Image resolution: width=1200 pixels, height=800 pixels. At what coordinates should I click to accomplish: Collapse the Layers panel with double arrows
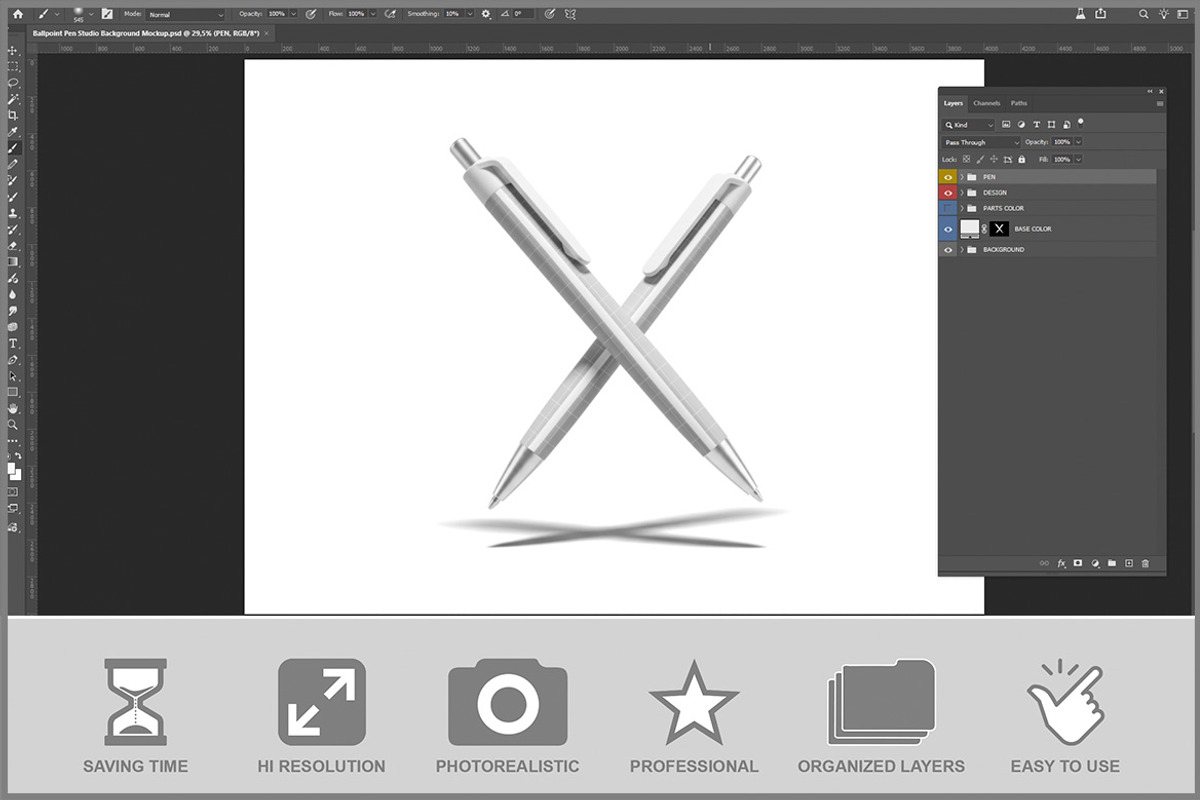click(1150, 91)
